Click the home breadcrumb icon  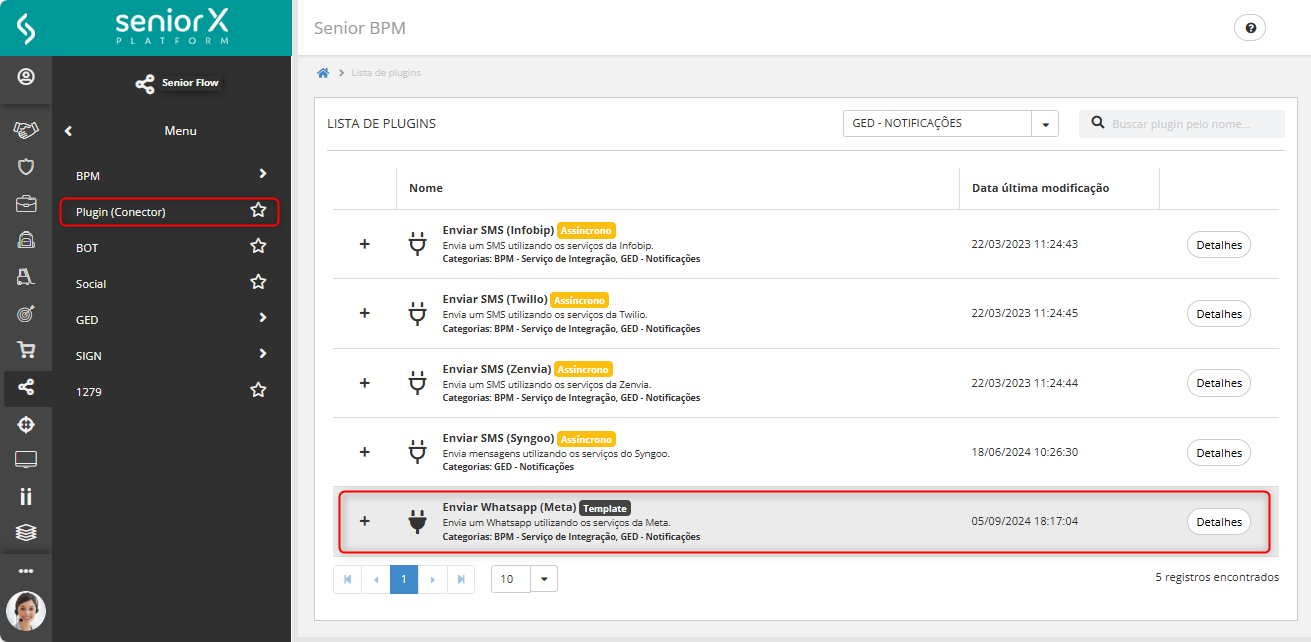[323, 73]
